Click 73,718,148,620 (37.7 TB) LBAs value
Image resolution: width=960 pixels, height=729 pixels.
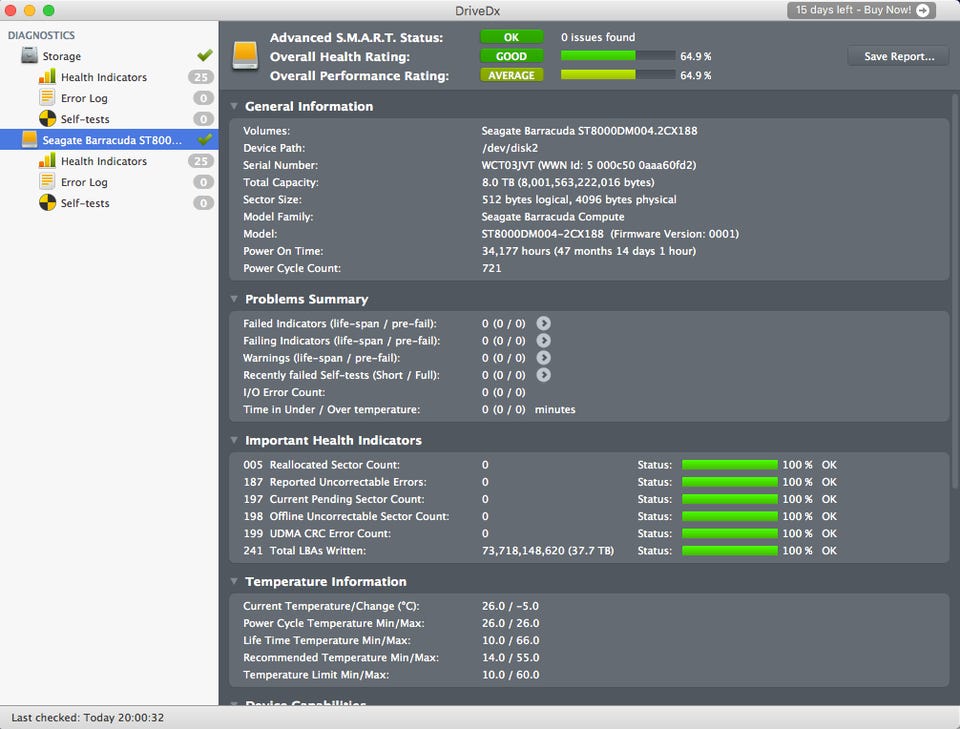click(x=547, y=550)
